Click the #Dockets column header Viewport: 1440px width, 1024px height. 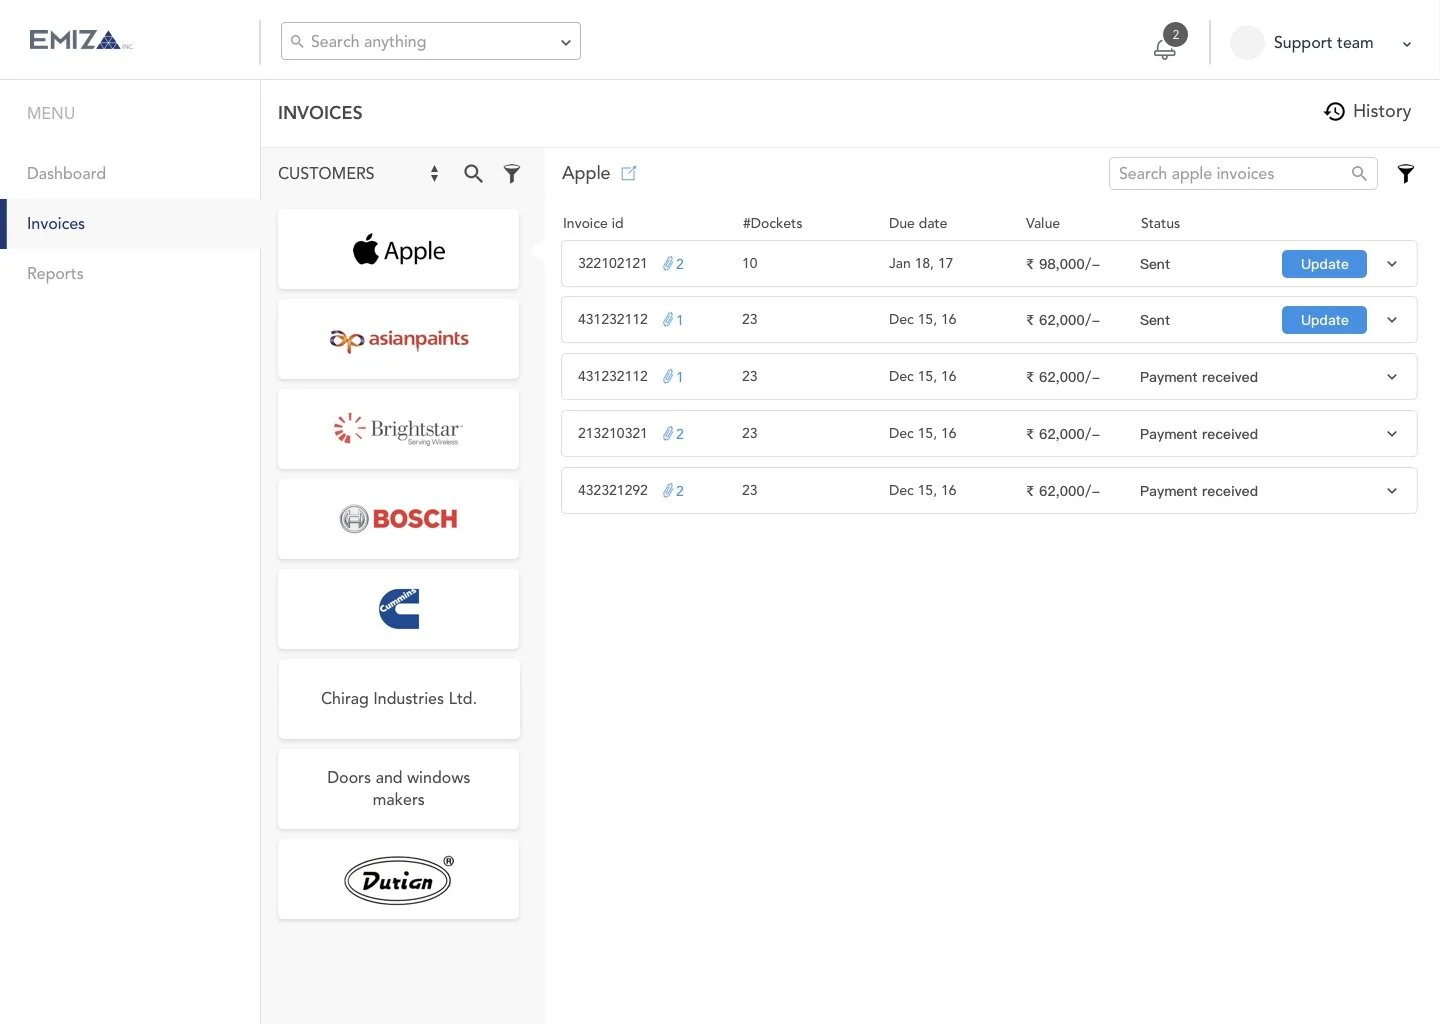pos(772,223)
